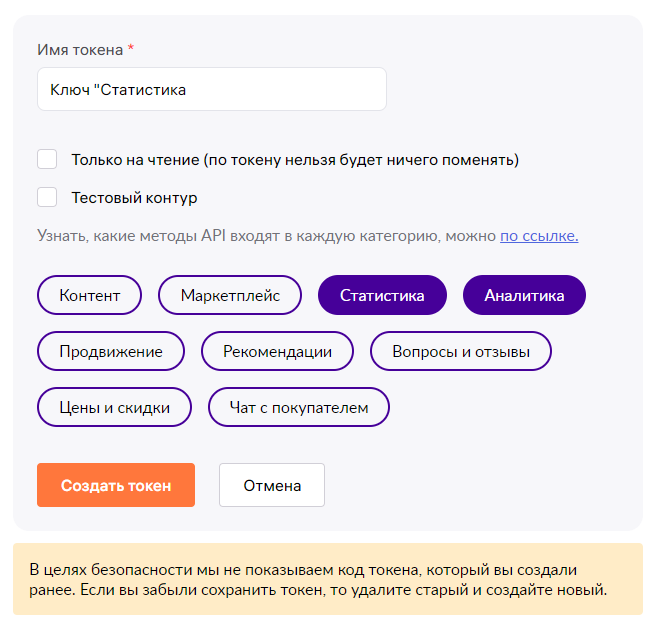Deselect the "Статистика" category chip

(382, 295)
